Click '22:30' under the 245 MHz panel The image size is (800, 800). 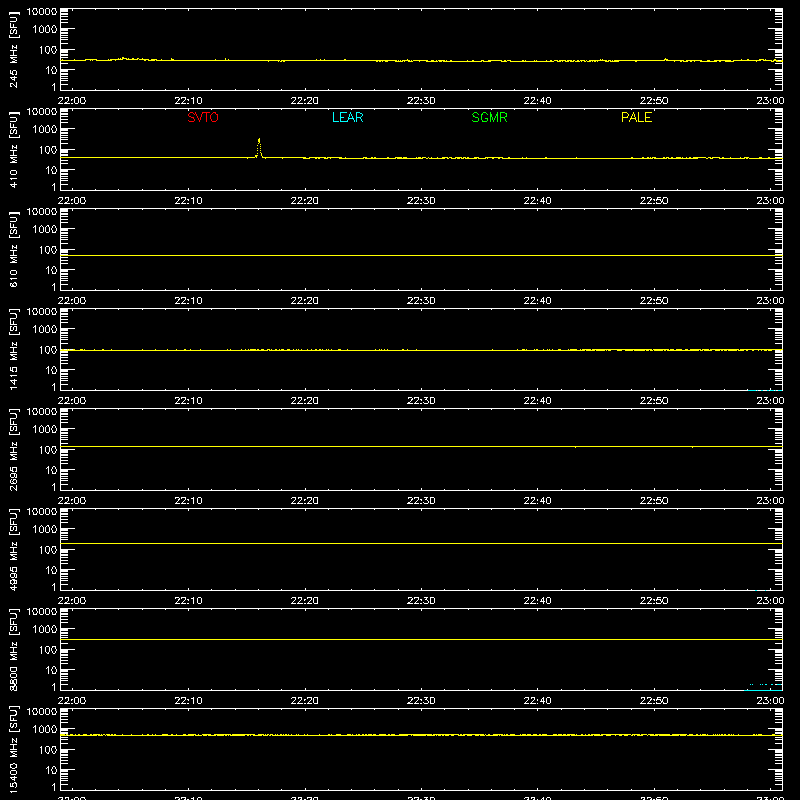(x=421, y=101)
